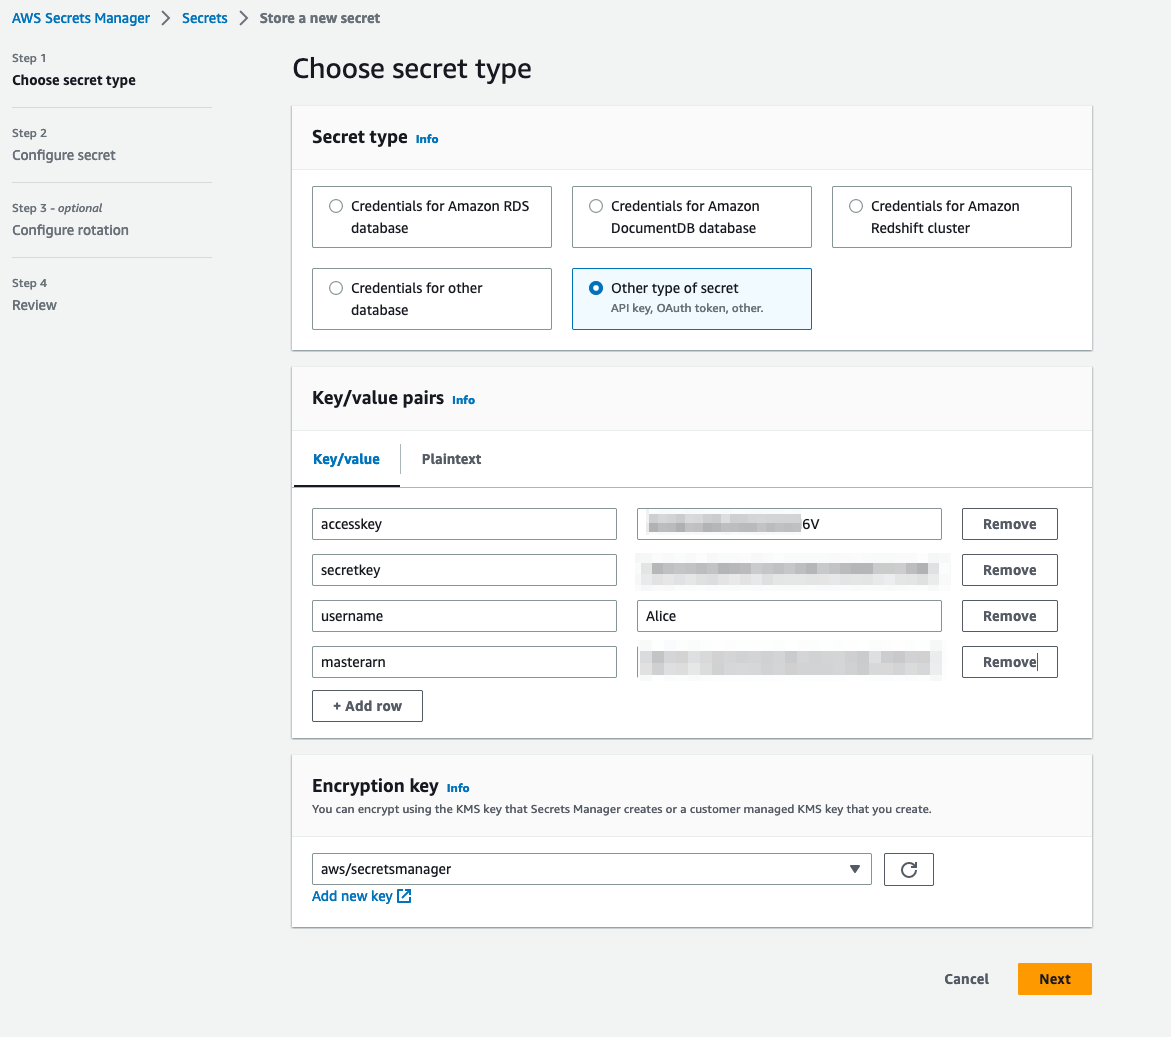Click the masterarn key input field
Image resolution: width=1171 pixels, height=1037 pixels.
click(465, 662)
